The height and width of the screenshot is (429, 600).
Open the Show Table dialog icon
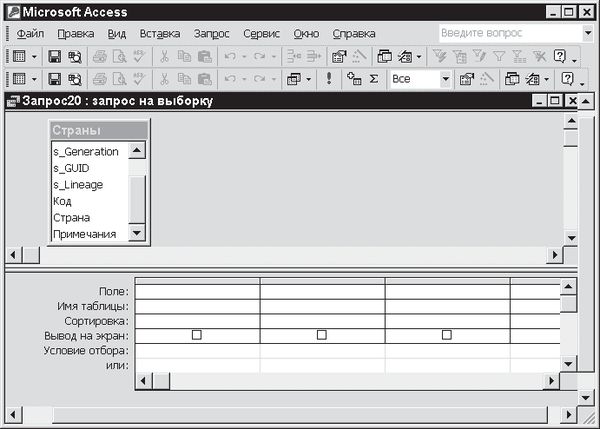point(353,78)
